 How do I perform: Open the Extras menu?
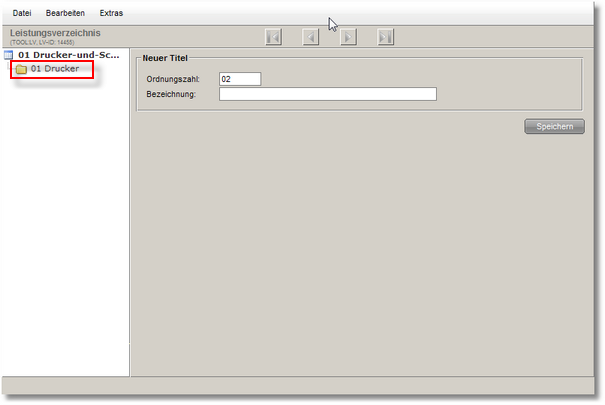point(111,13)
